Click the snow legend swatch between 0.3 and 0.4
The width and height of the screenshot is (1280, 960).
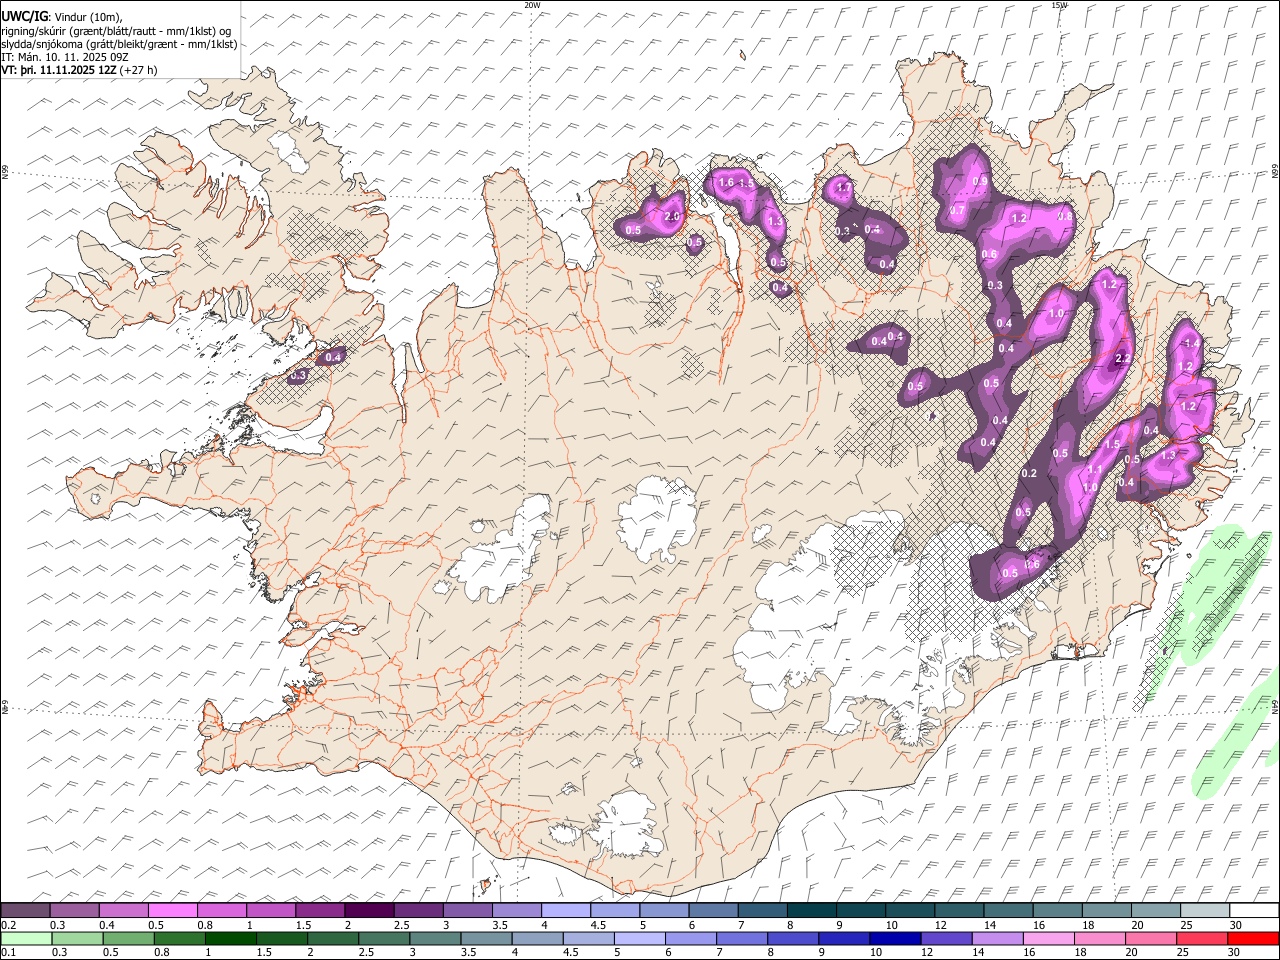point(74,910)
